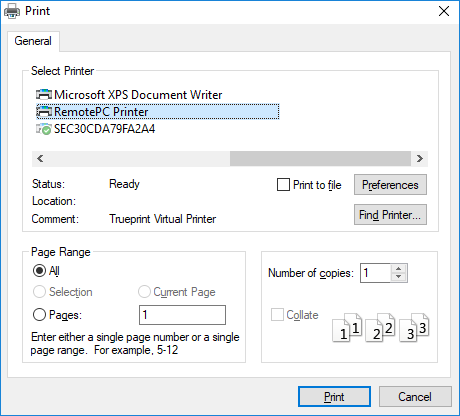Click the Pages range input field
Image resolution: width=460 pixels, height=416 pixels.
[x=182, y=315]
